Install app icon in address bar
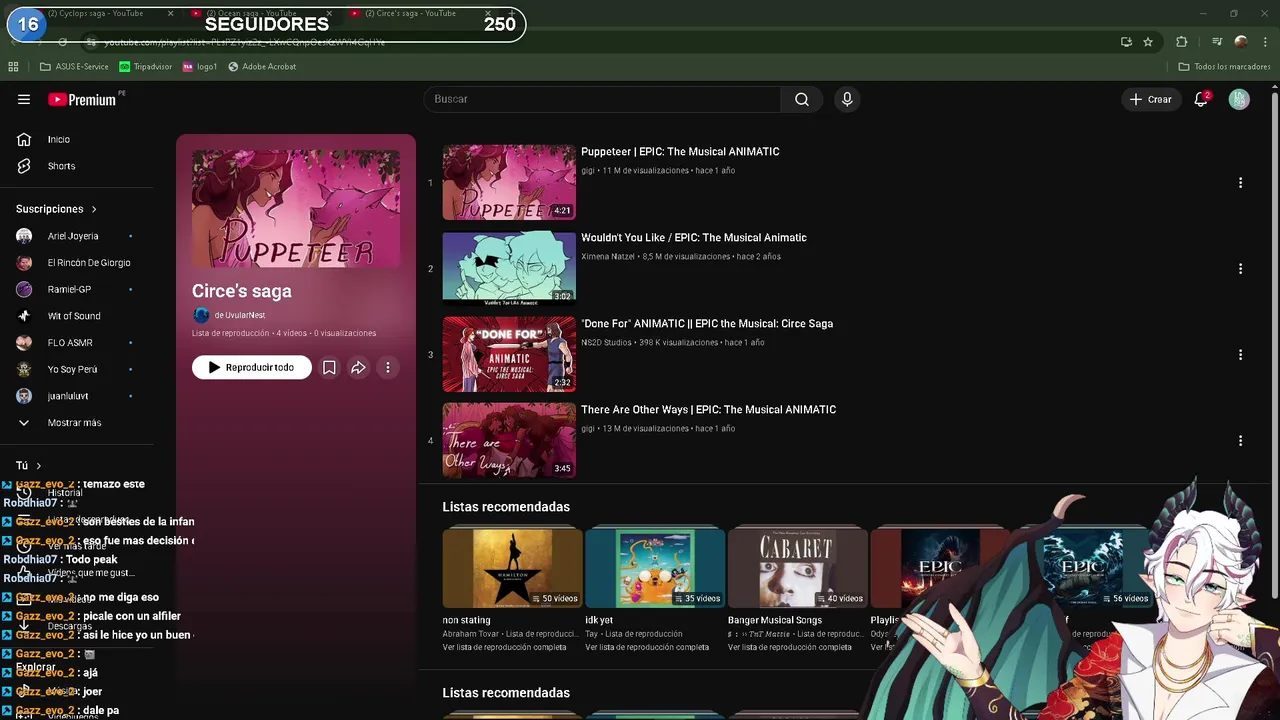Screen dimensions: 1280x720 point(1126,41)
